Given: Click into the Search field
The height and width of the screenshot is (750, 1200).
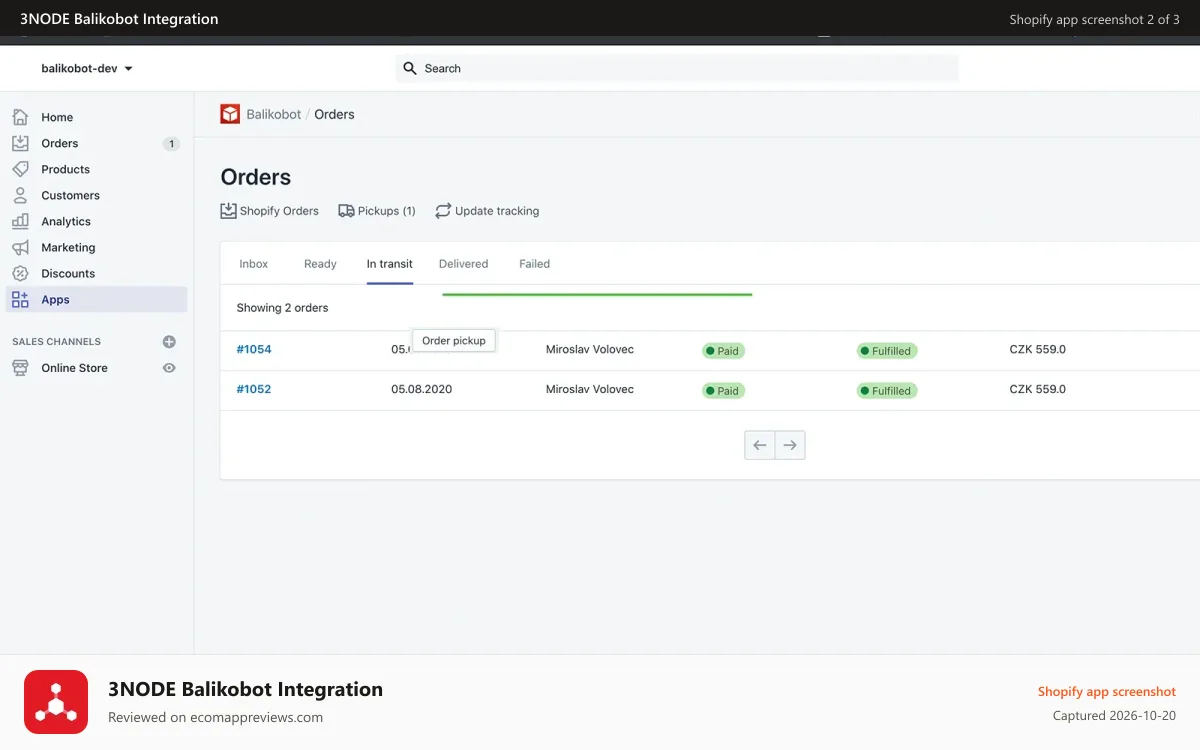Looking at the screenshot, I should coord(677,68).
